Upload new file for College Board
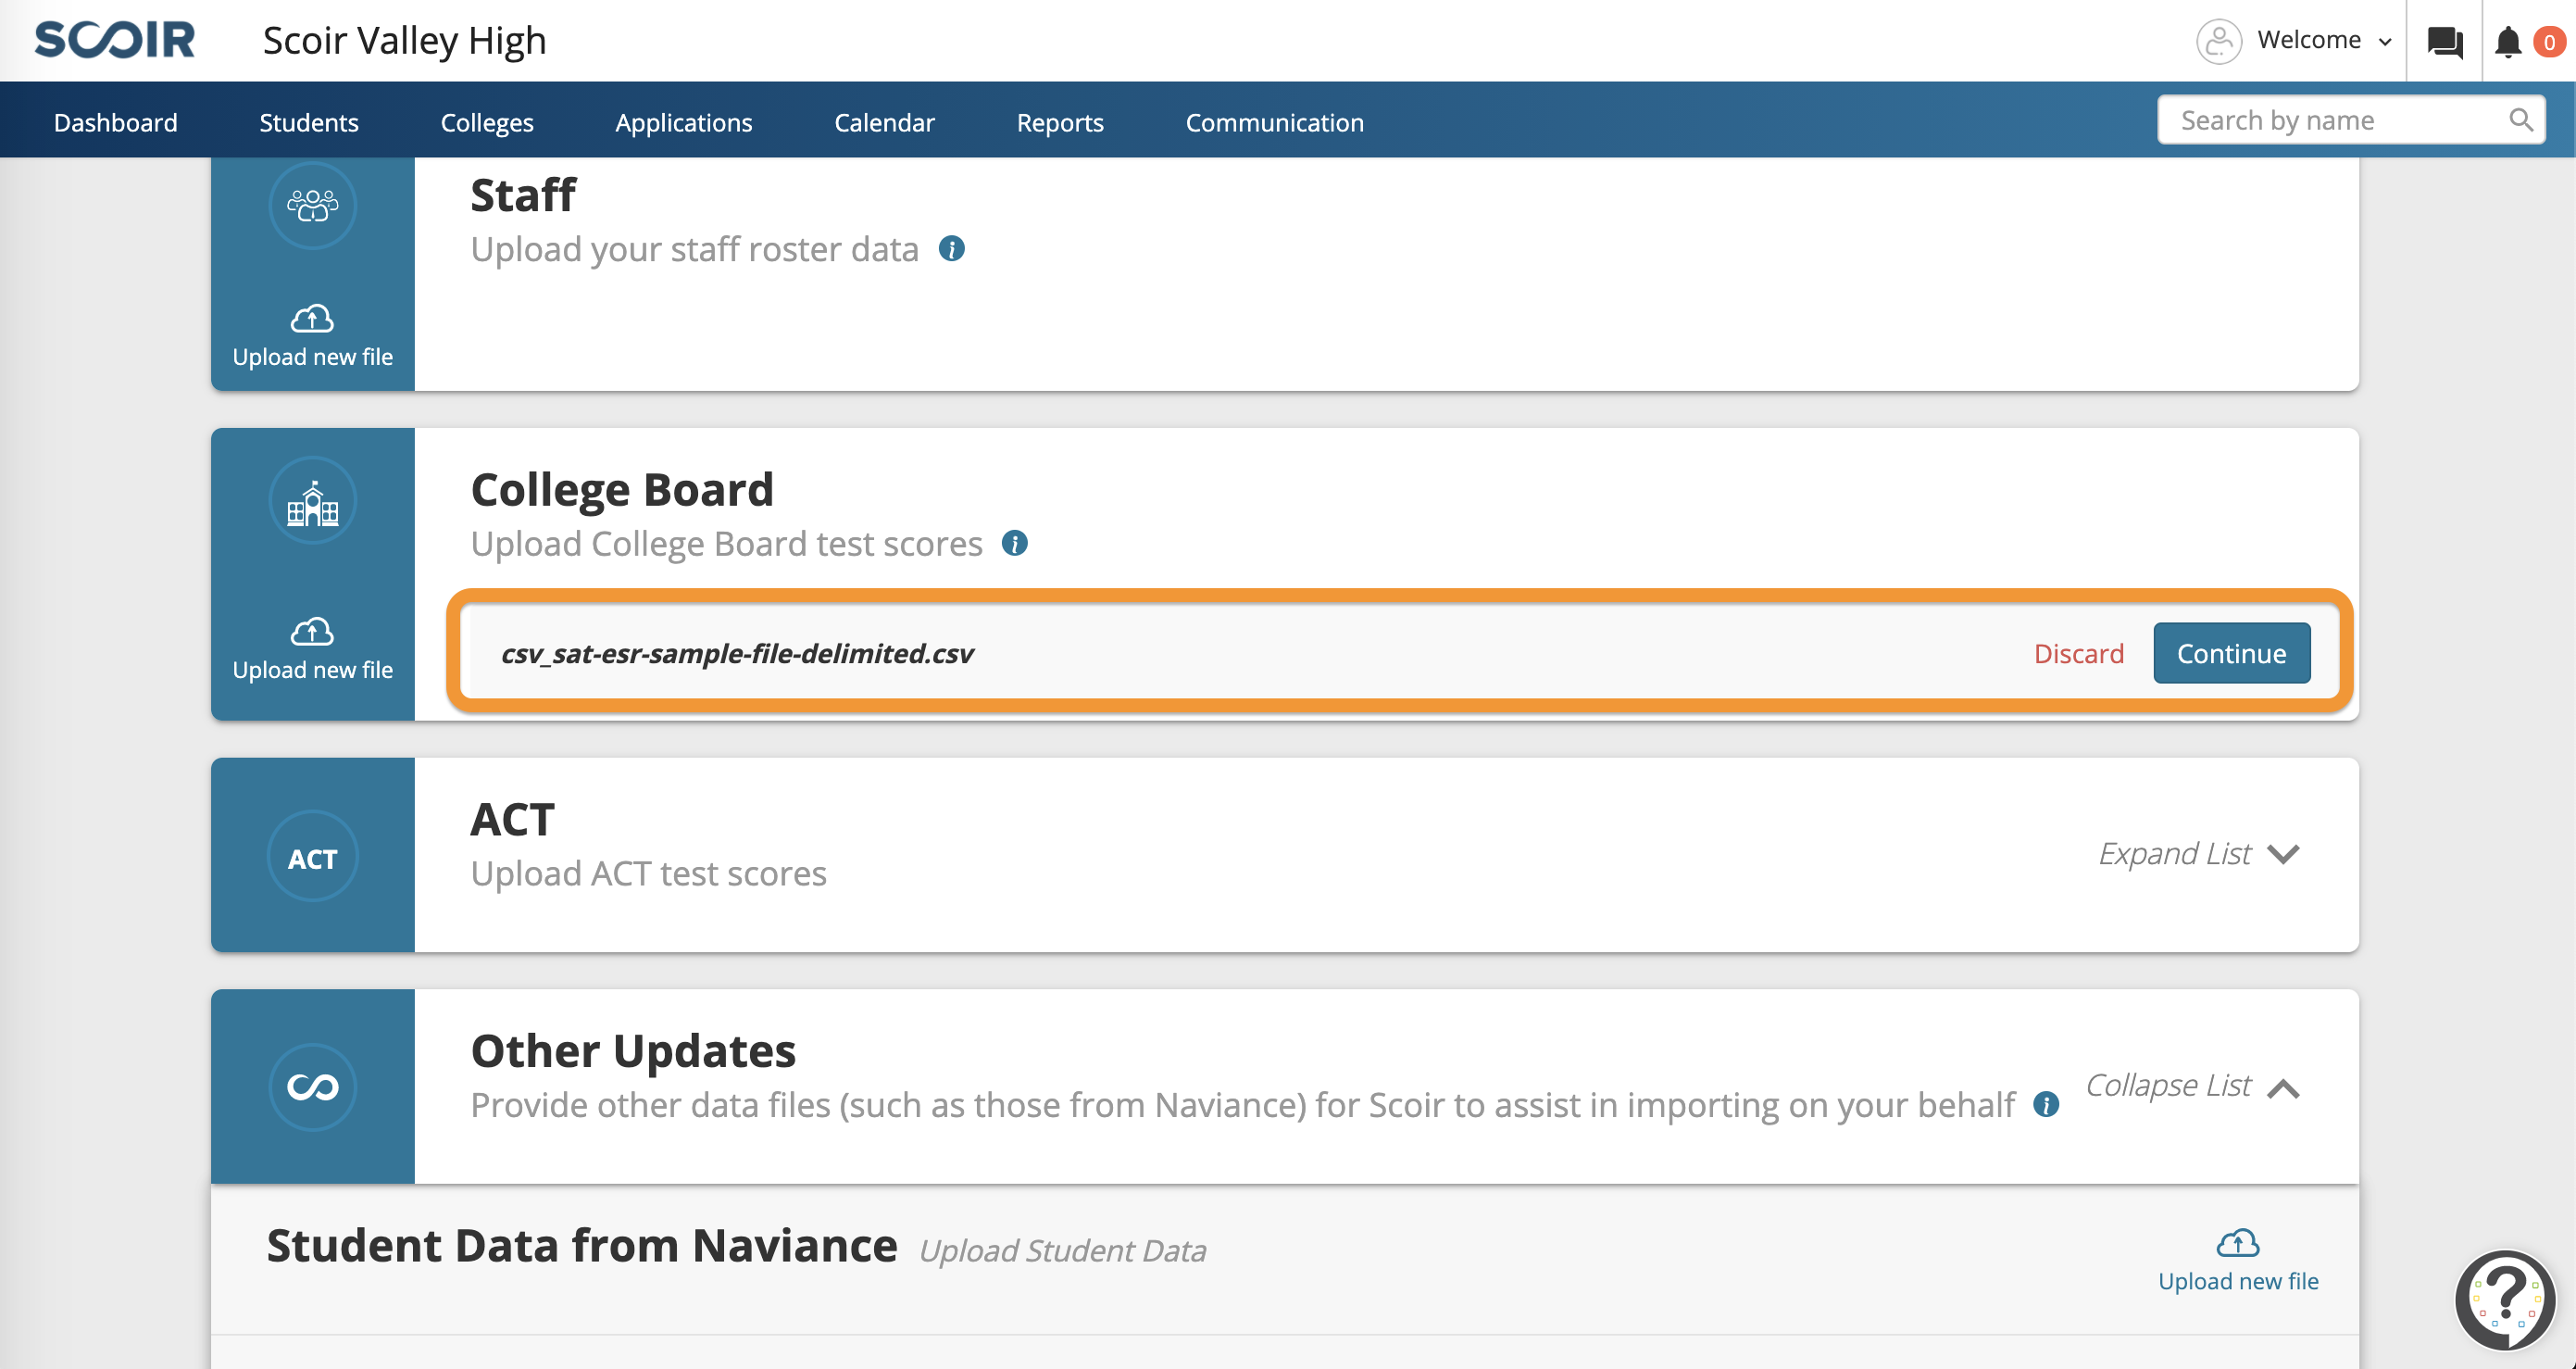The width and height of the screenshot is (2576, 1369). click(313, 649)
